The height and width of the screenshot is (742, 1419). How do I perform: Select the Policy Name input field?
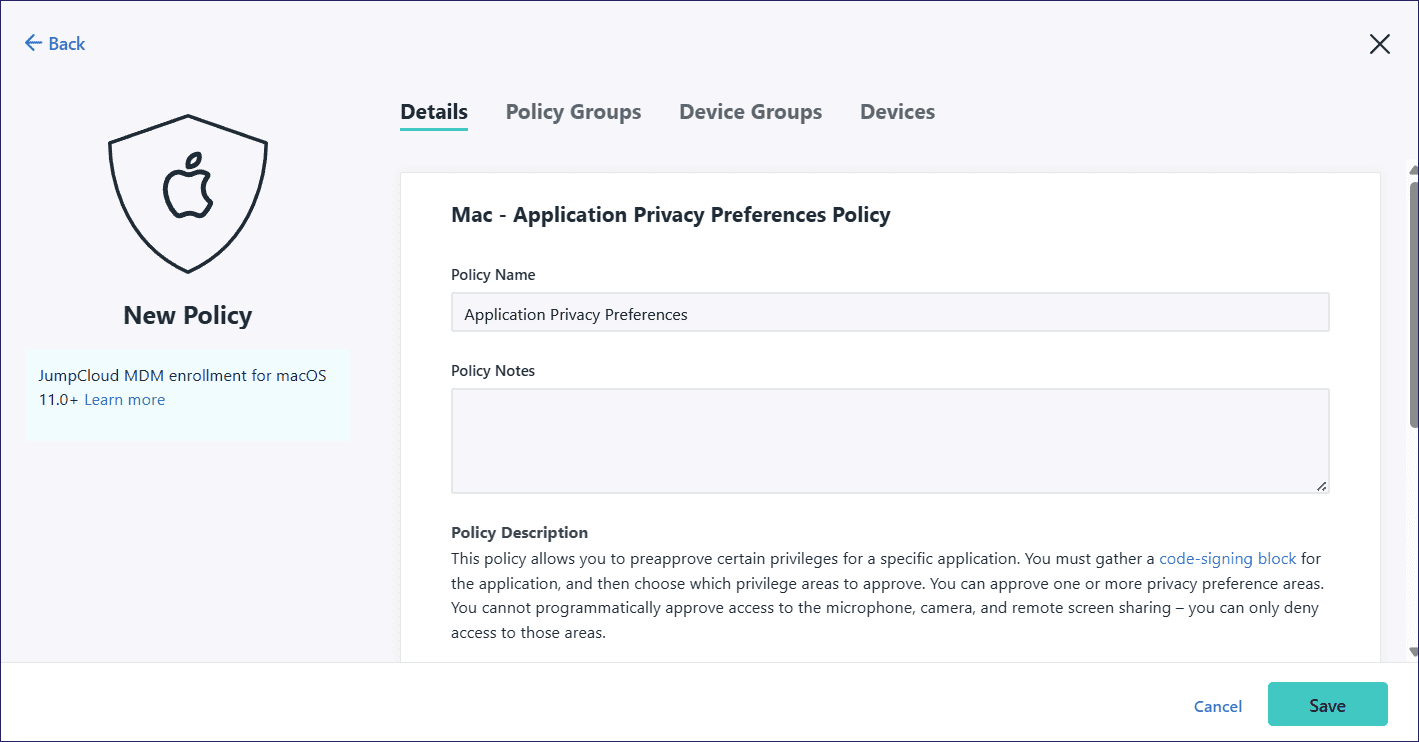[x=890, y=312]
